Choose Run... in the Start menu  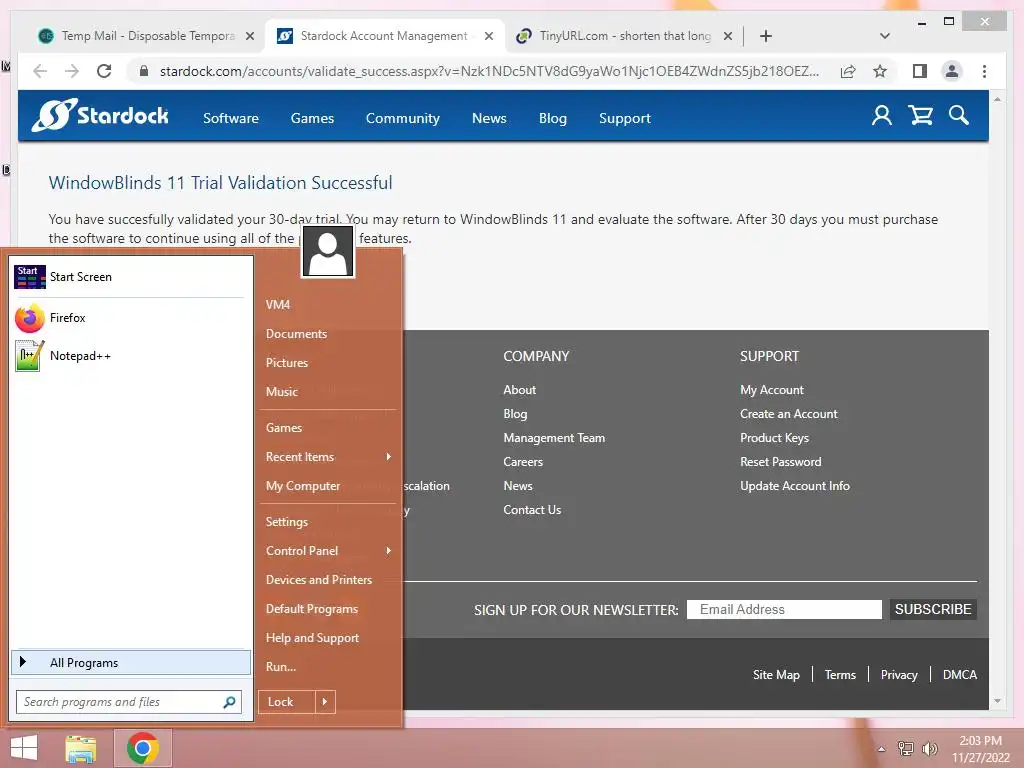(x=281, y=667)
